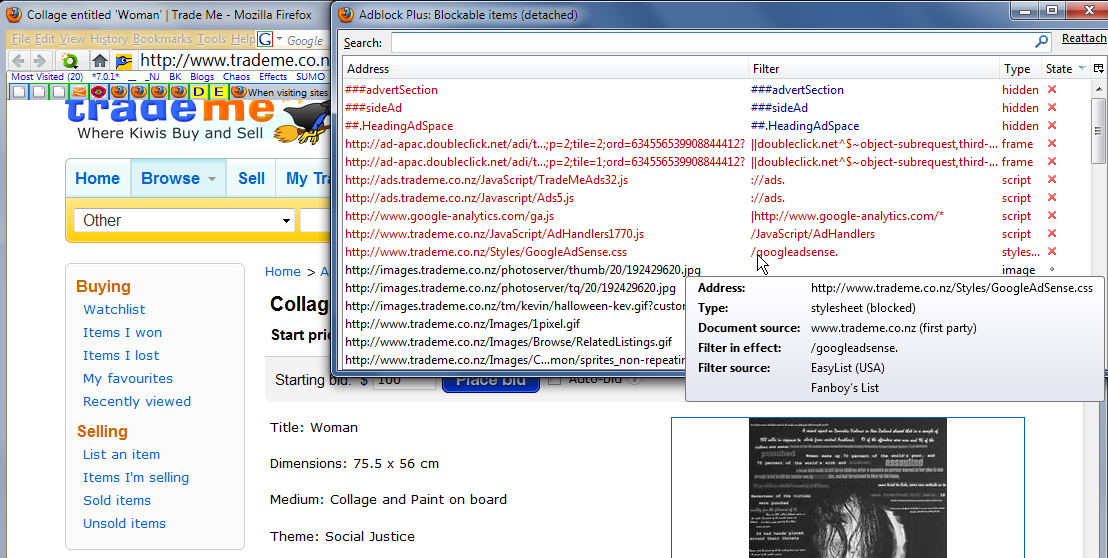The width and height of the screenshot is (1108, 558).
Task: Click red X state for doubleclick tile=1 row
Action: click(1052, 162)
